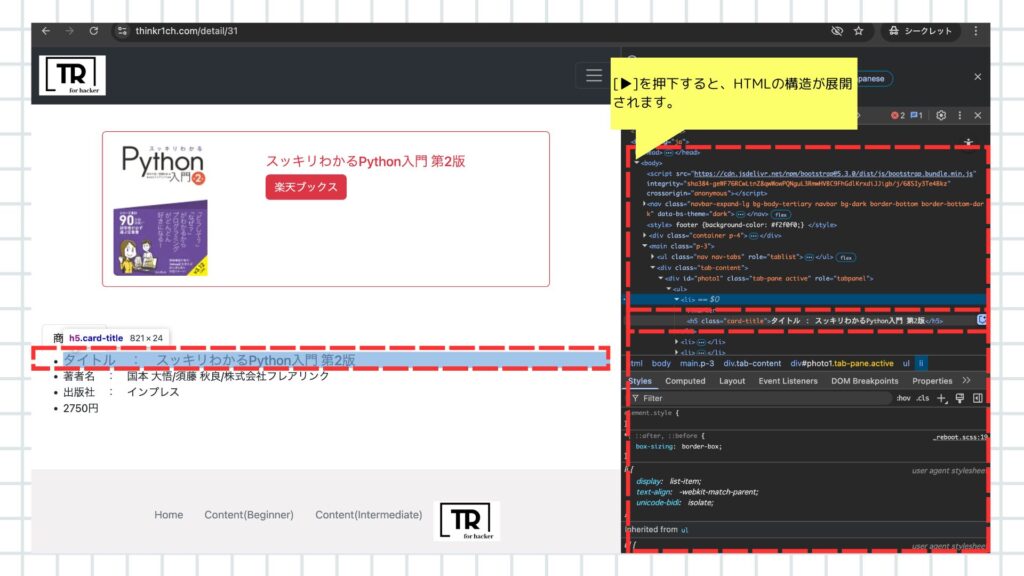Expand the div container p-4 node
Screen dimensions: 1024x576
pyautogui.click(x=645, y=235)
